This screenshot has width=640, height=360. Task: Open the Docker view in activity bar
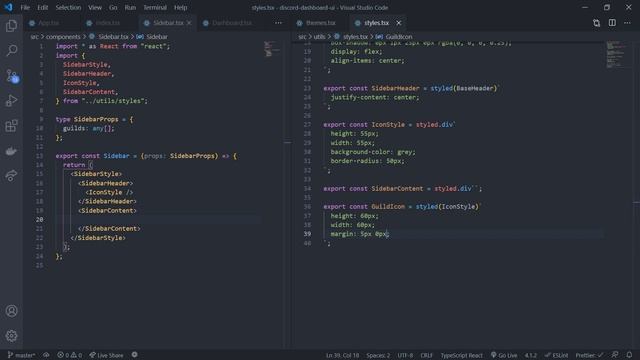coord(11,151)
